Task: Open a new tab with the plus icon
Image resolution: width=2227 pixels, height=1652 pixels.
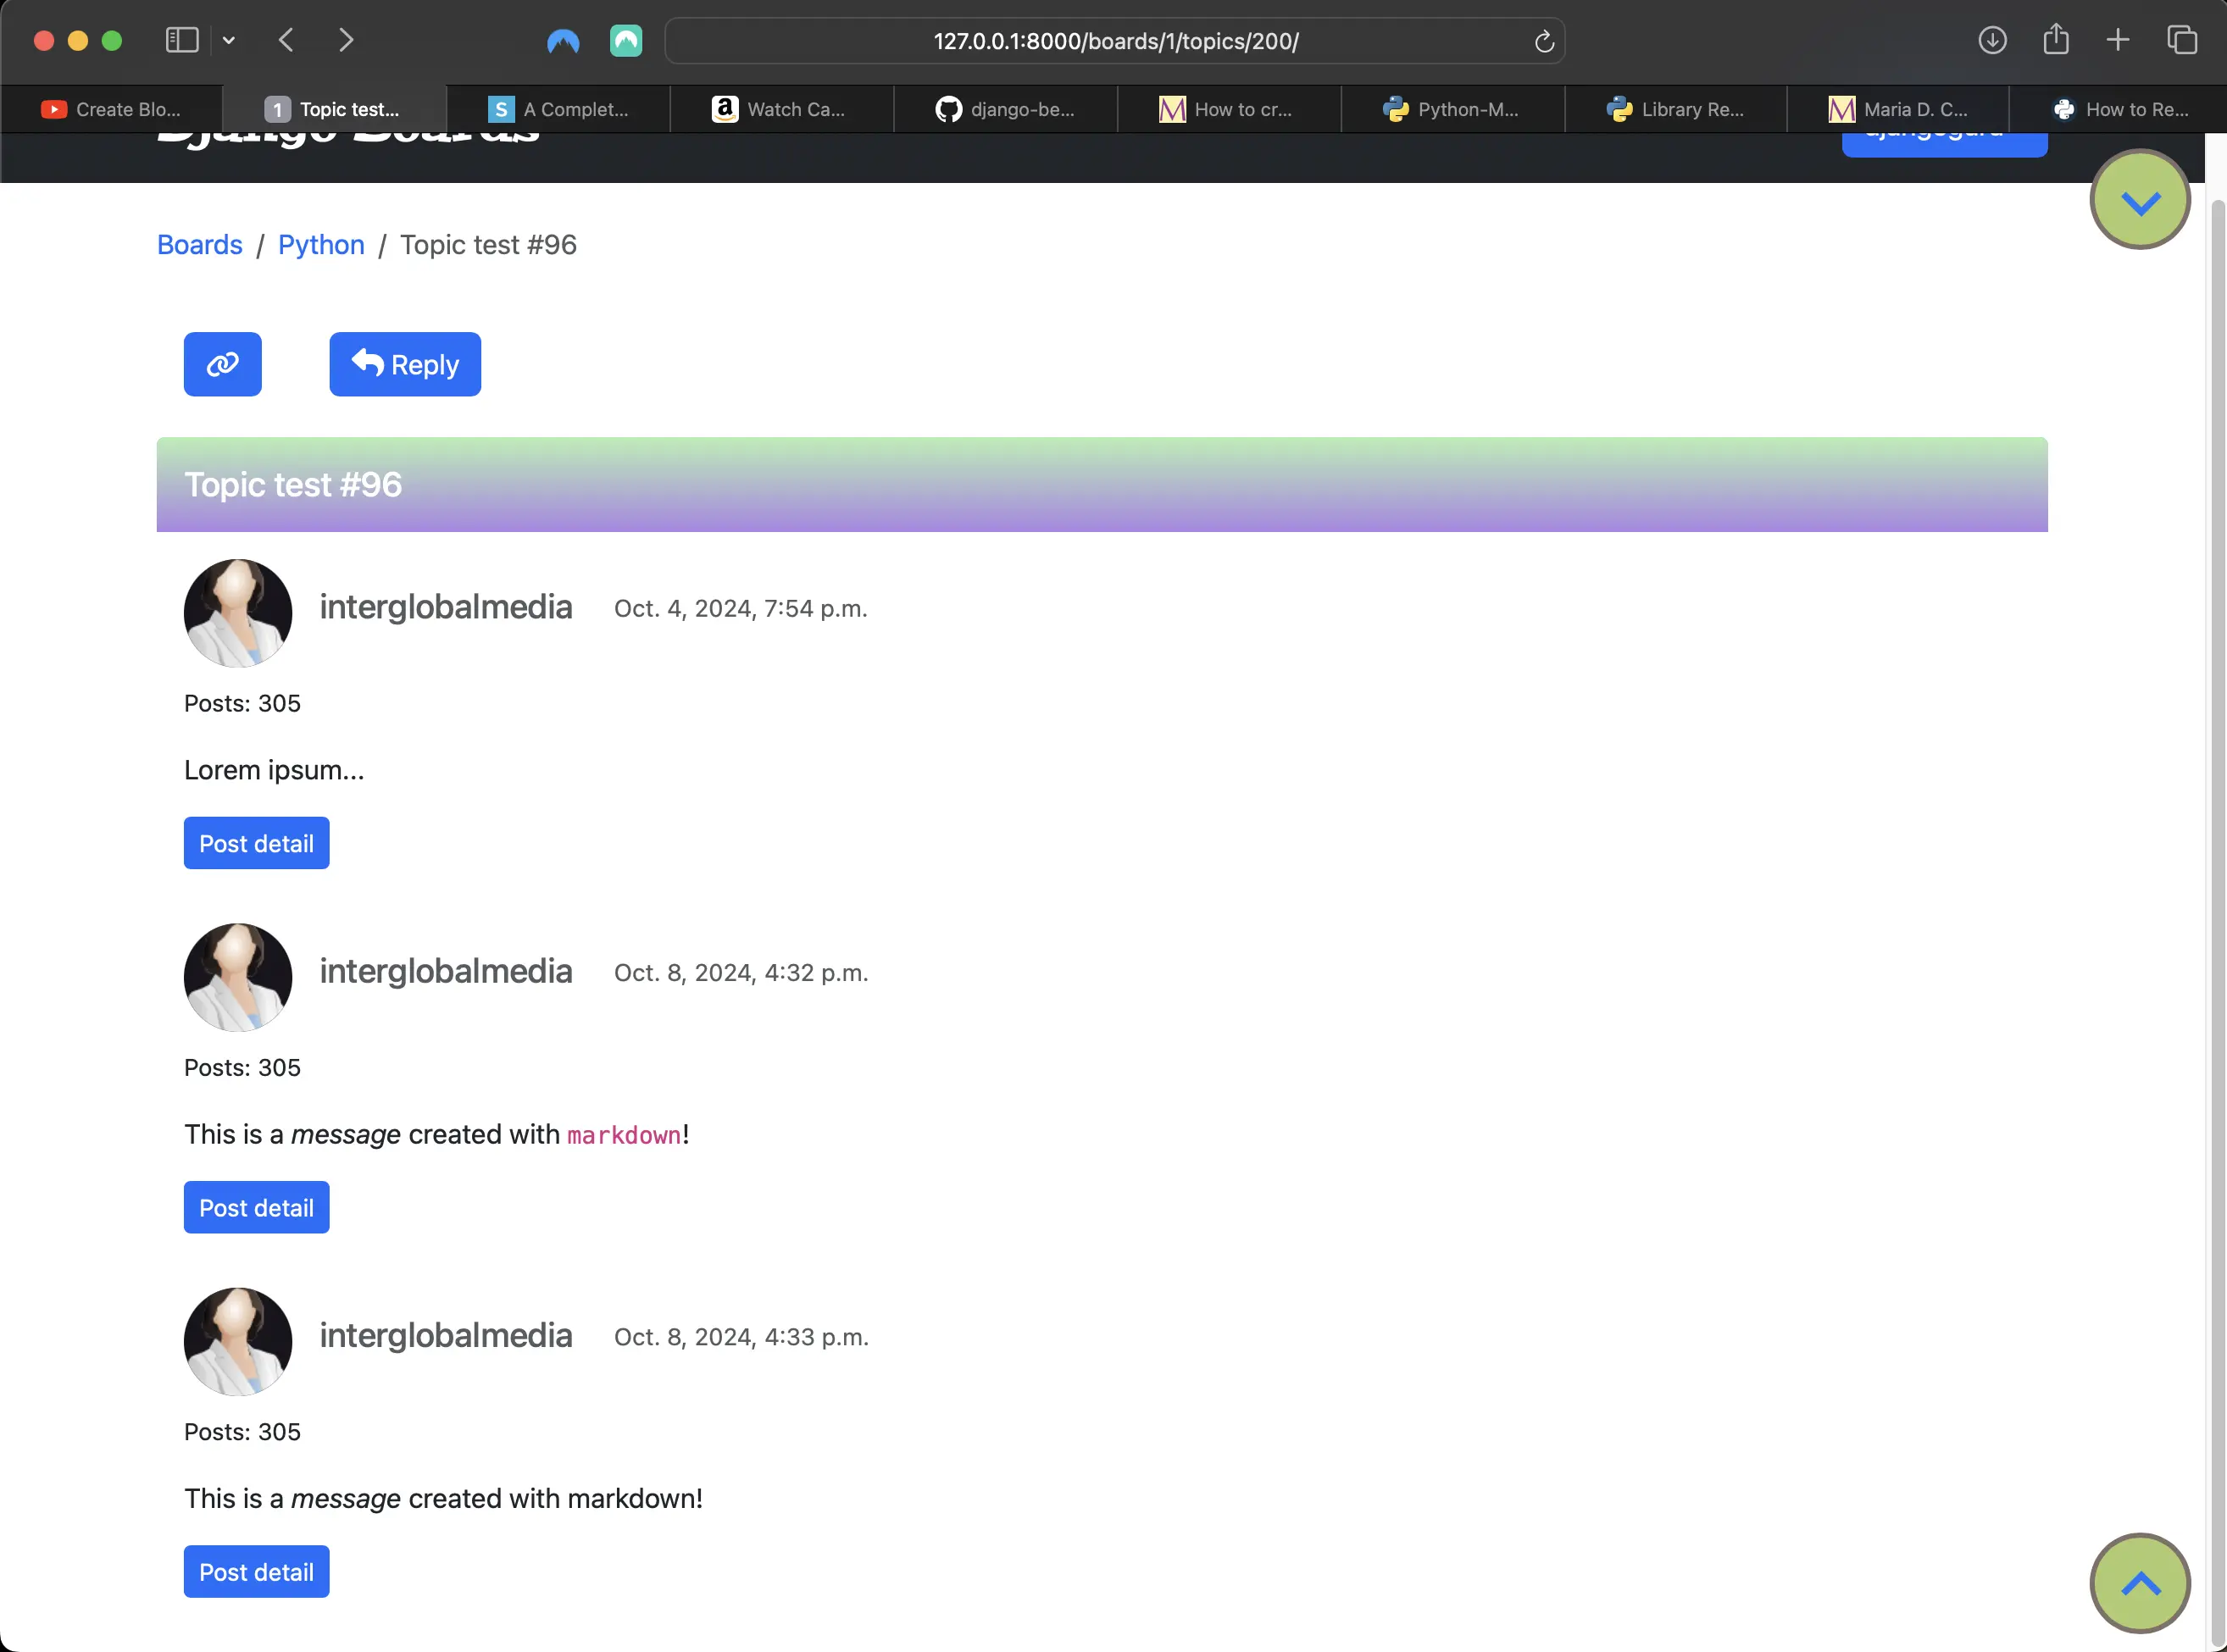Action: pos(2118,40)
